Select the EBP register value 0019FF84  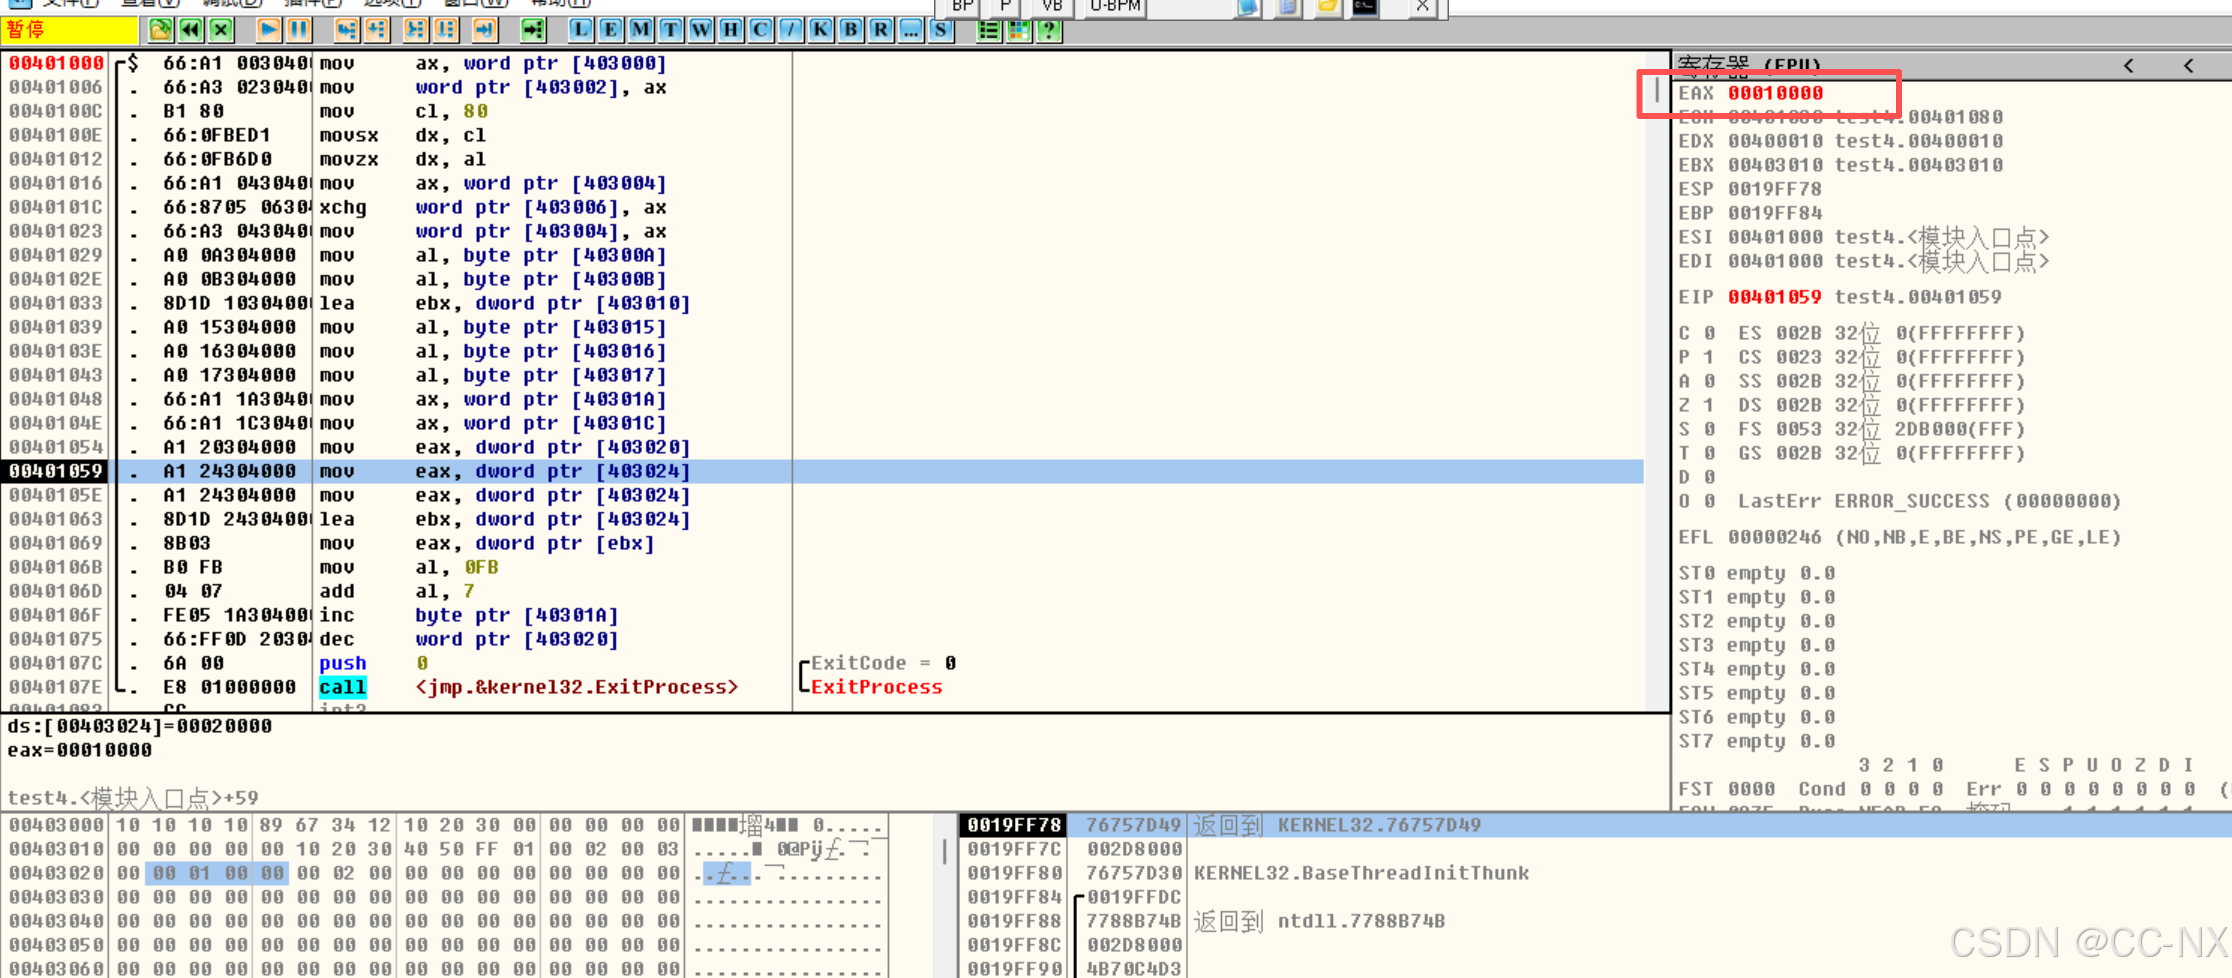pos(1775,213)
